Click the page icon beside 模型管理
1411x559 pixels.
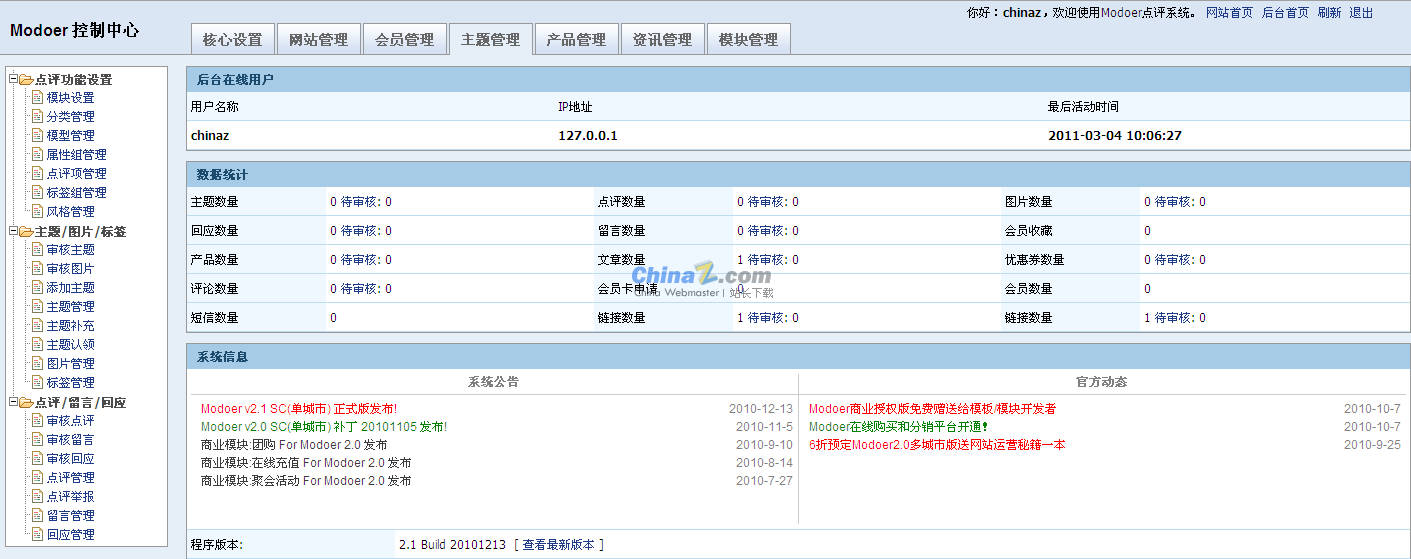(38, 136)
